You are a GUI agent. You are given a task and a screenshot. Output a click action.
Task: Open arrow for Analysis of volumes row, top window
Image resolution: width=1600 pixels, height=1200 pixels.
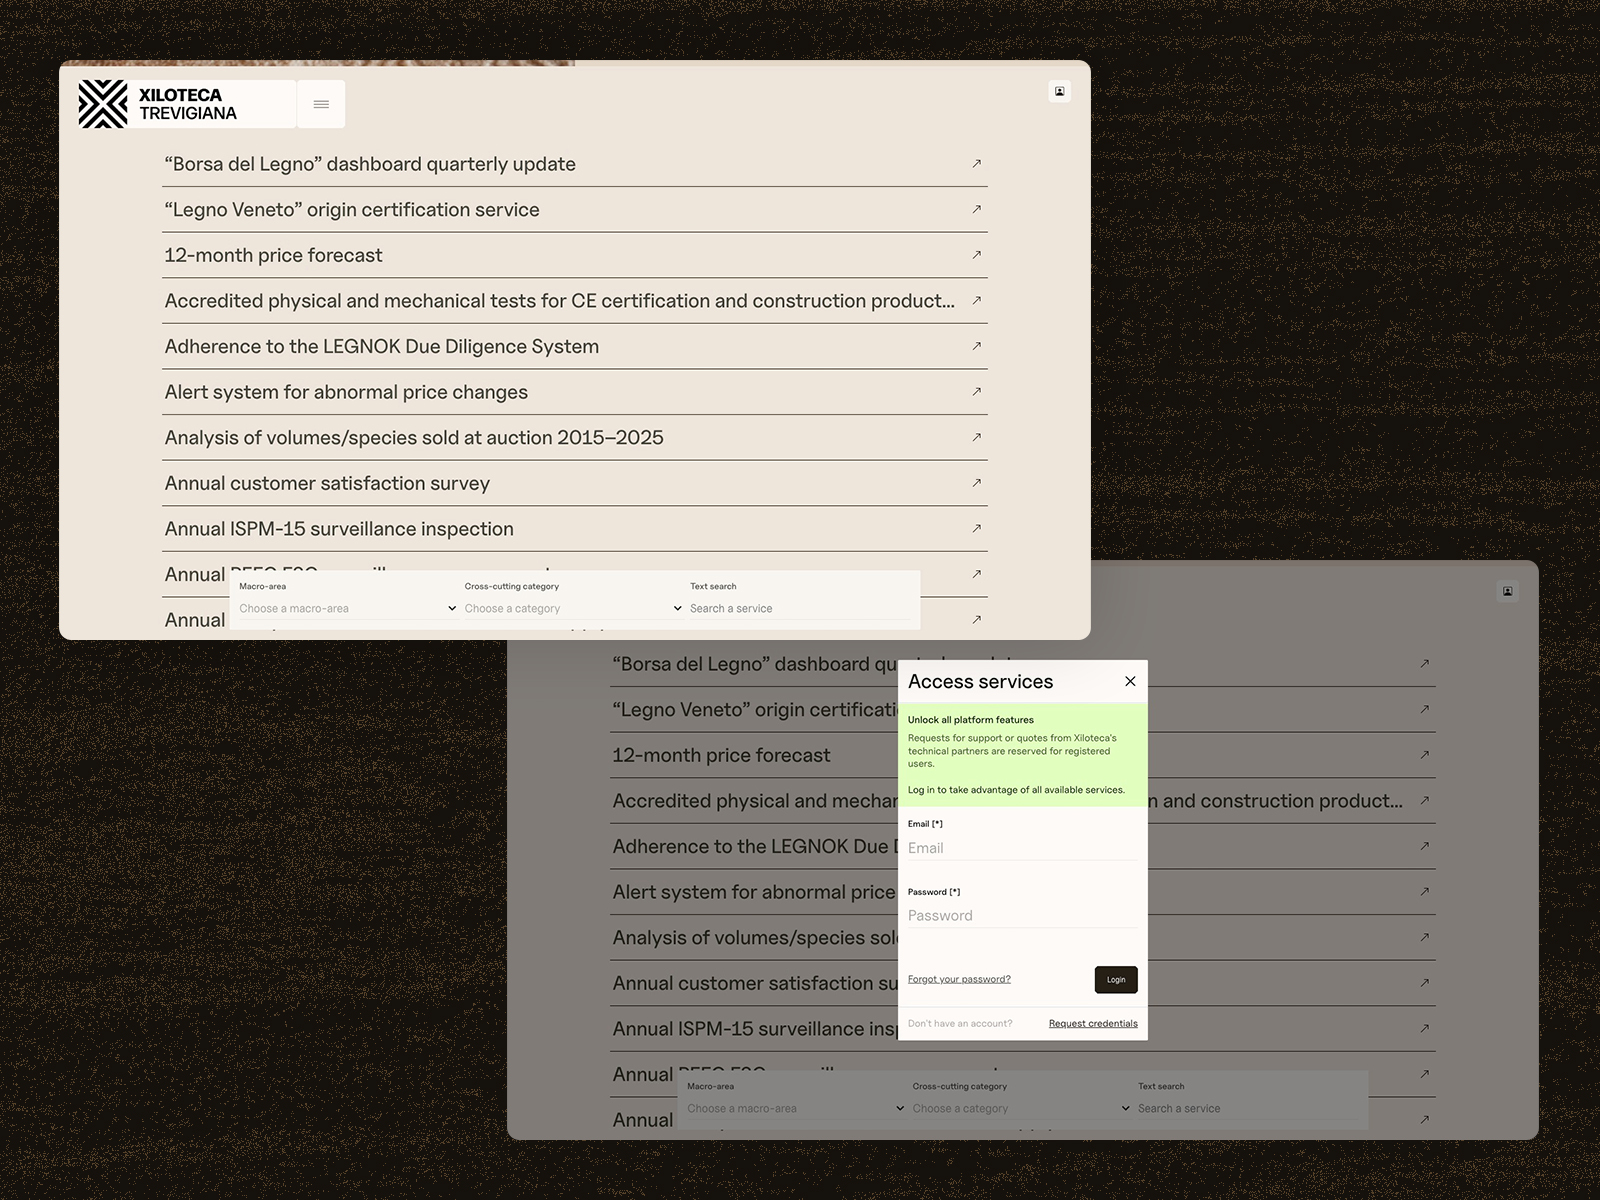tap(977, 437)
